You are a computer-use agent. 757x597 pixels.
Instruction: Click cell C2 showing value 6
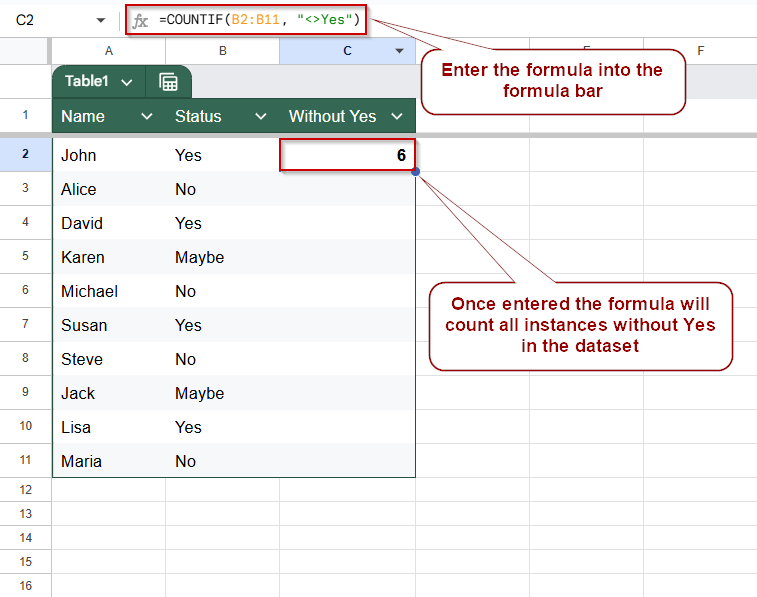(347, 155)
